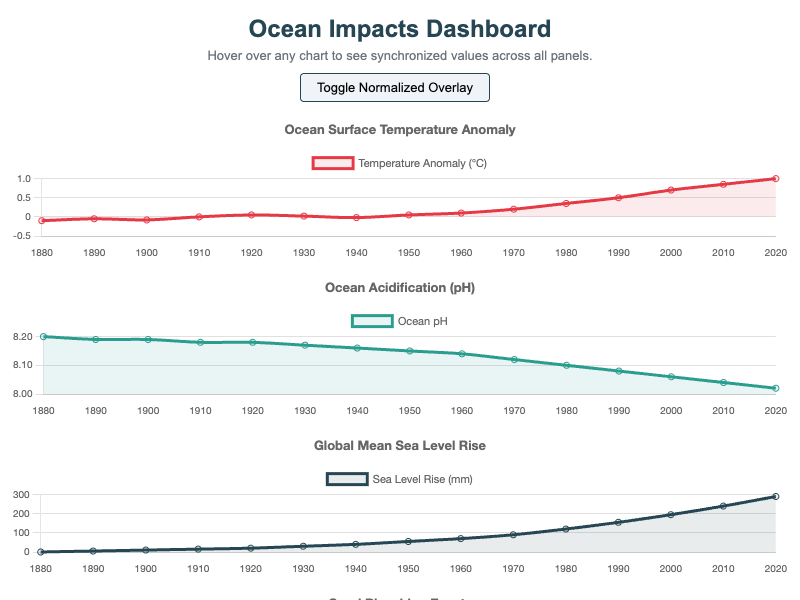Click the 2020 point on sea level chart
The image size is (800, 600).
coord(775,497)
